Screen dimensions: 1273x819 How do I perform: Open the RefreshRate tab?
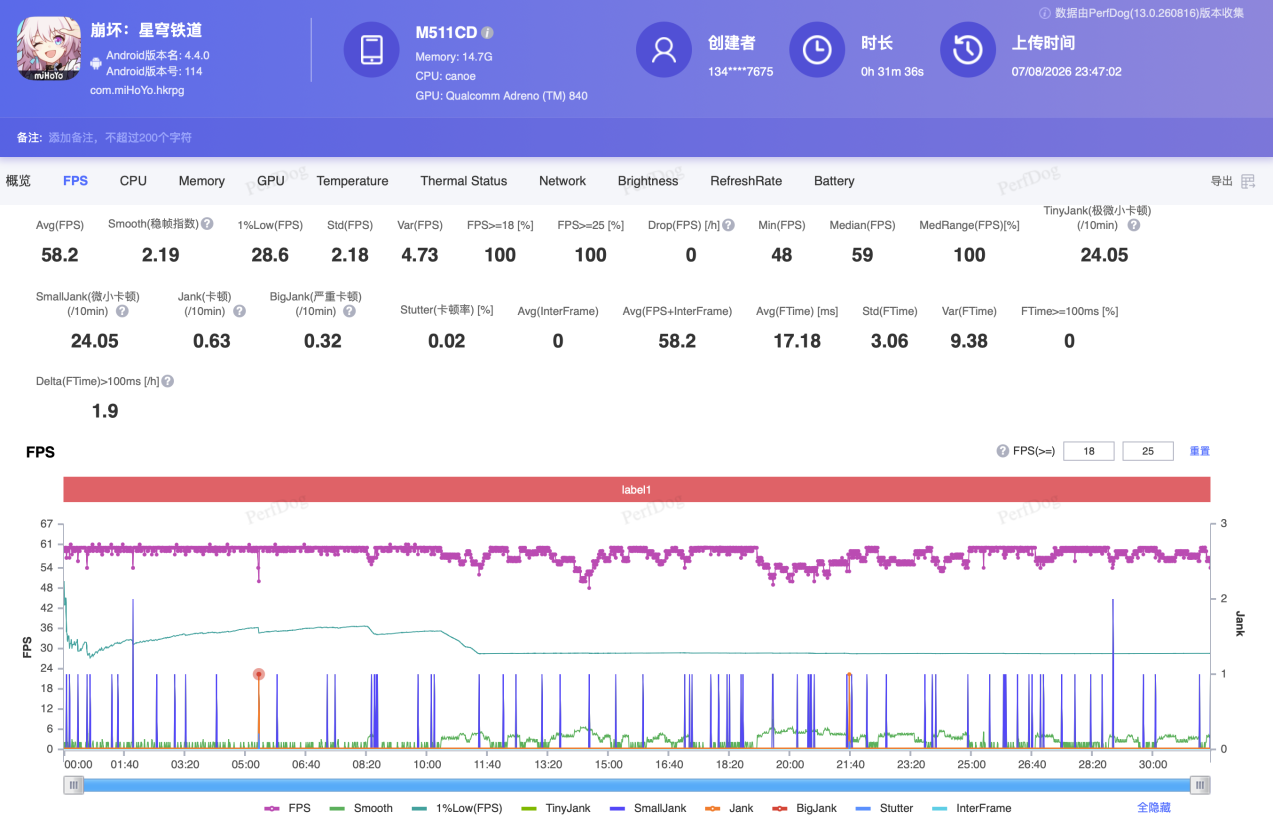point(746,181)
